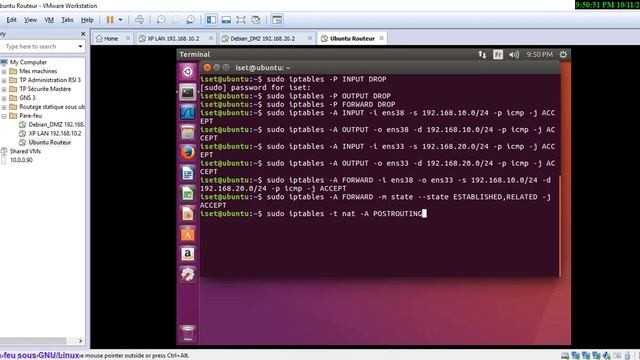Close the library panel
Screen dimensions: 640x360
[83, 34]
